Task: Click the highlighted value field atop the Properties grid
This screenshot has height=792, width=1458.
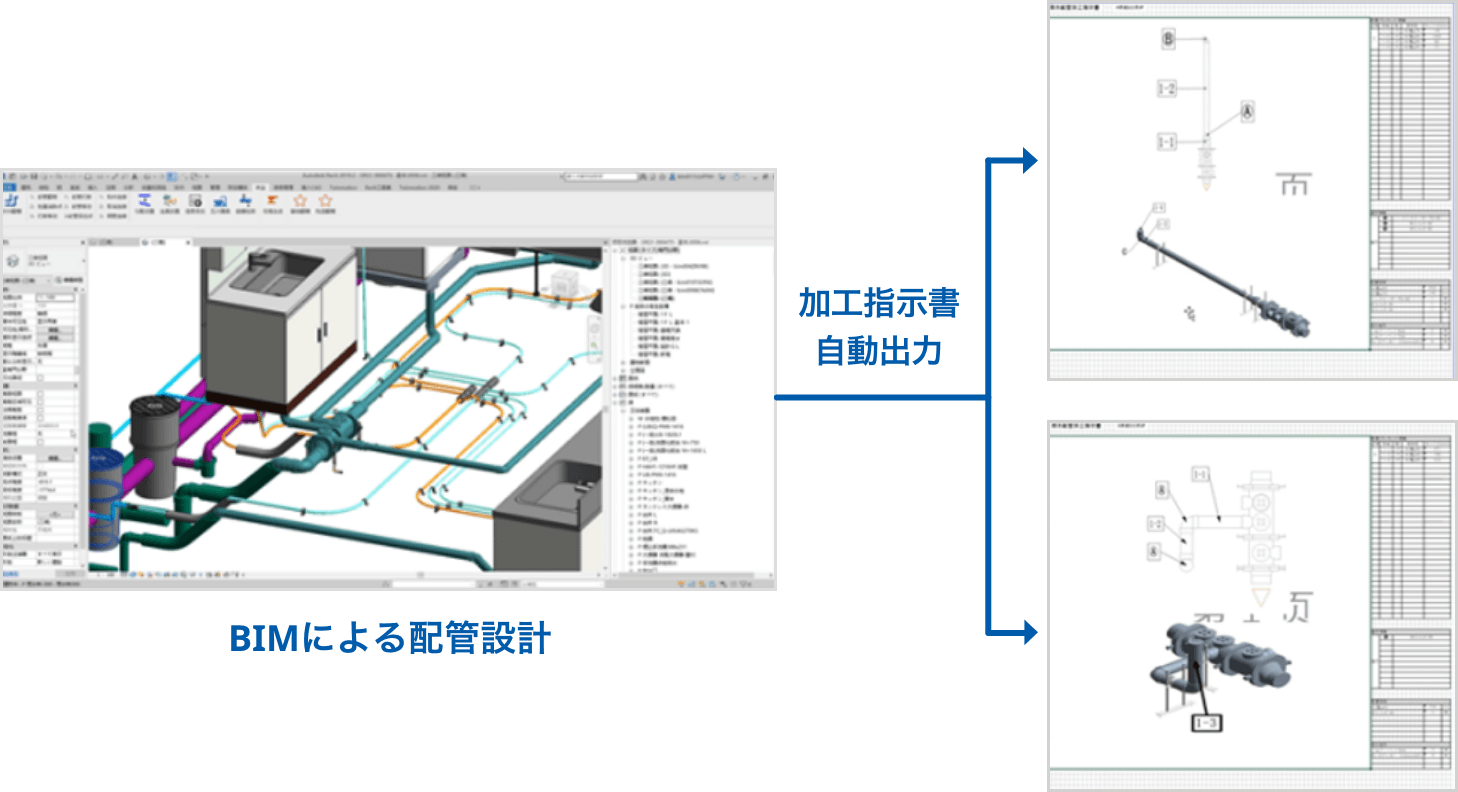Action: [x=55, y=298]
